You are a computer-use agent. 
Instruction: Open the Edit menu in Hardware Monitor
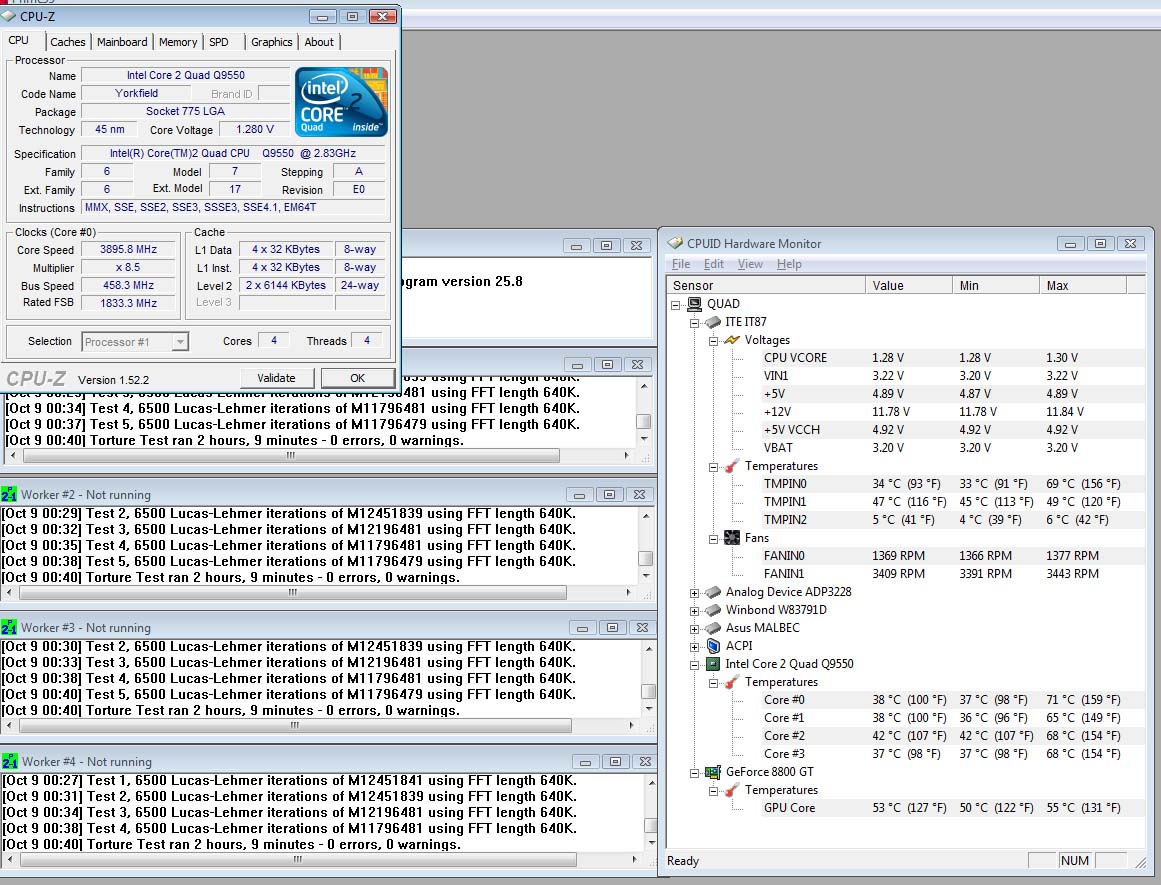click(714, 264)
